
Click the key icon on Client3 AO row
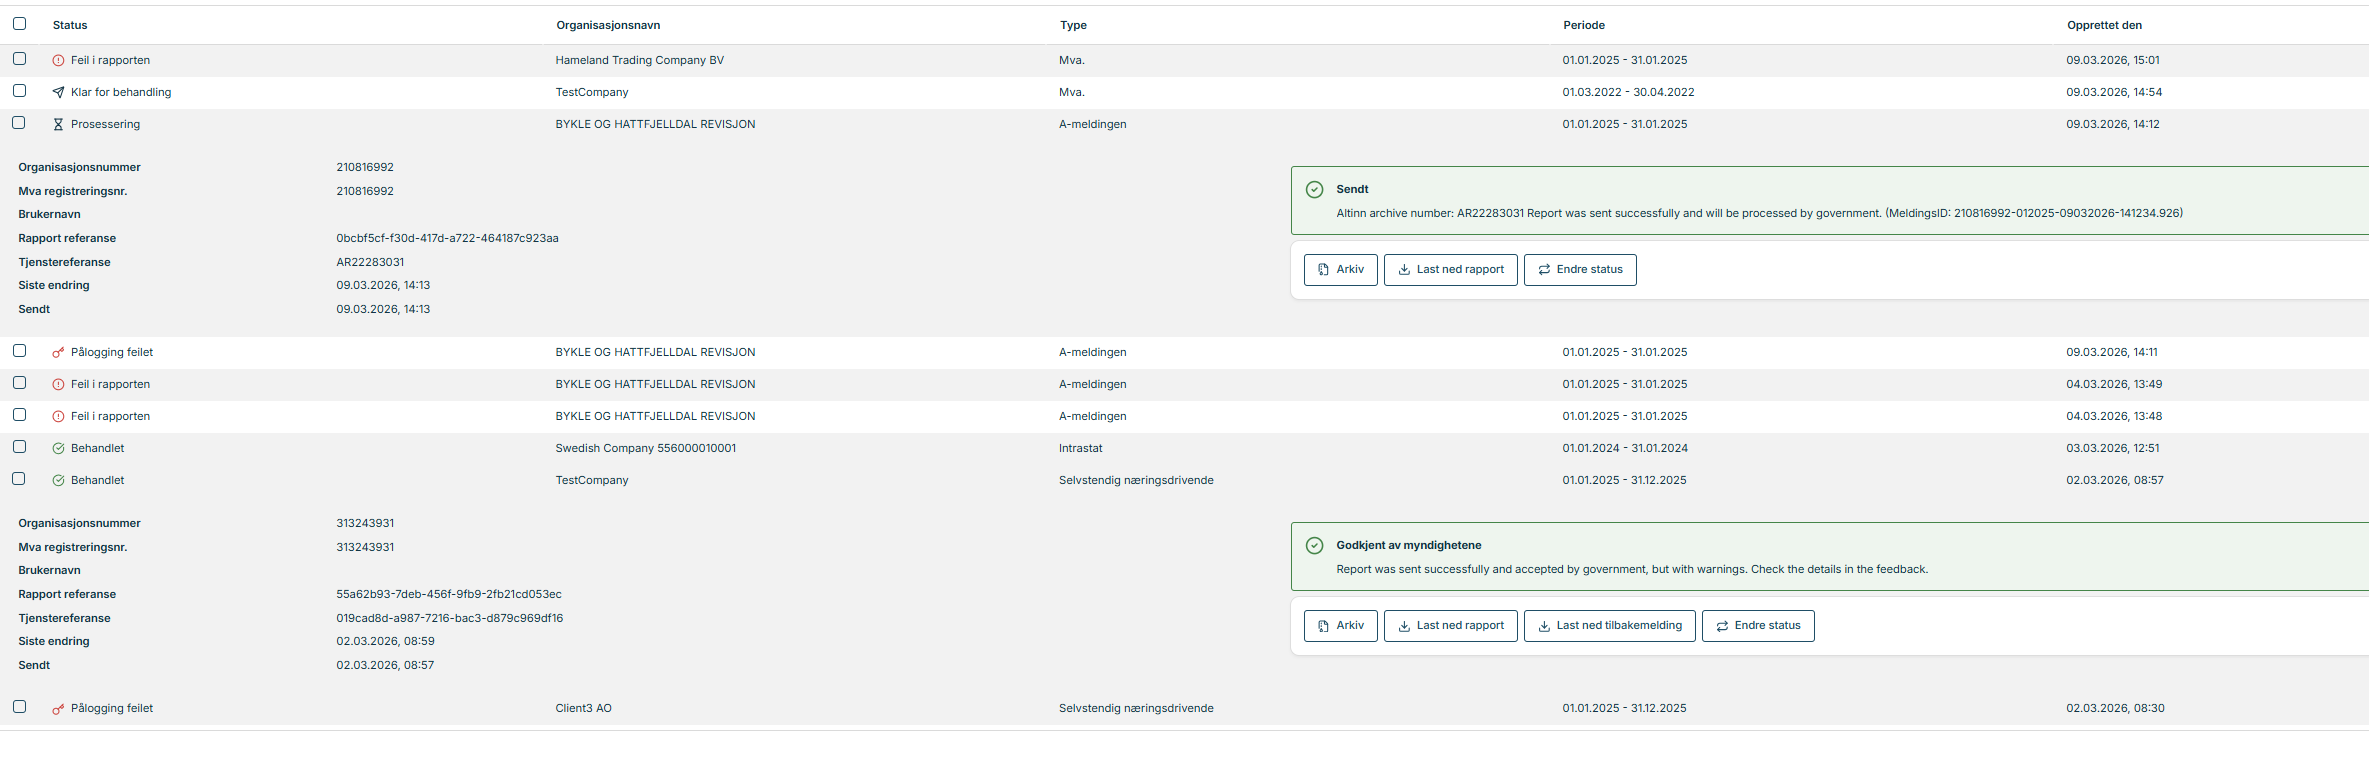(58, 709)
